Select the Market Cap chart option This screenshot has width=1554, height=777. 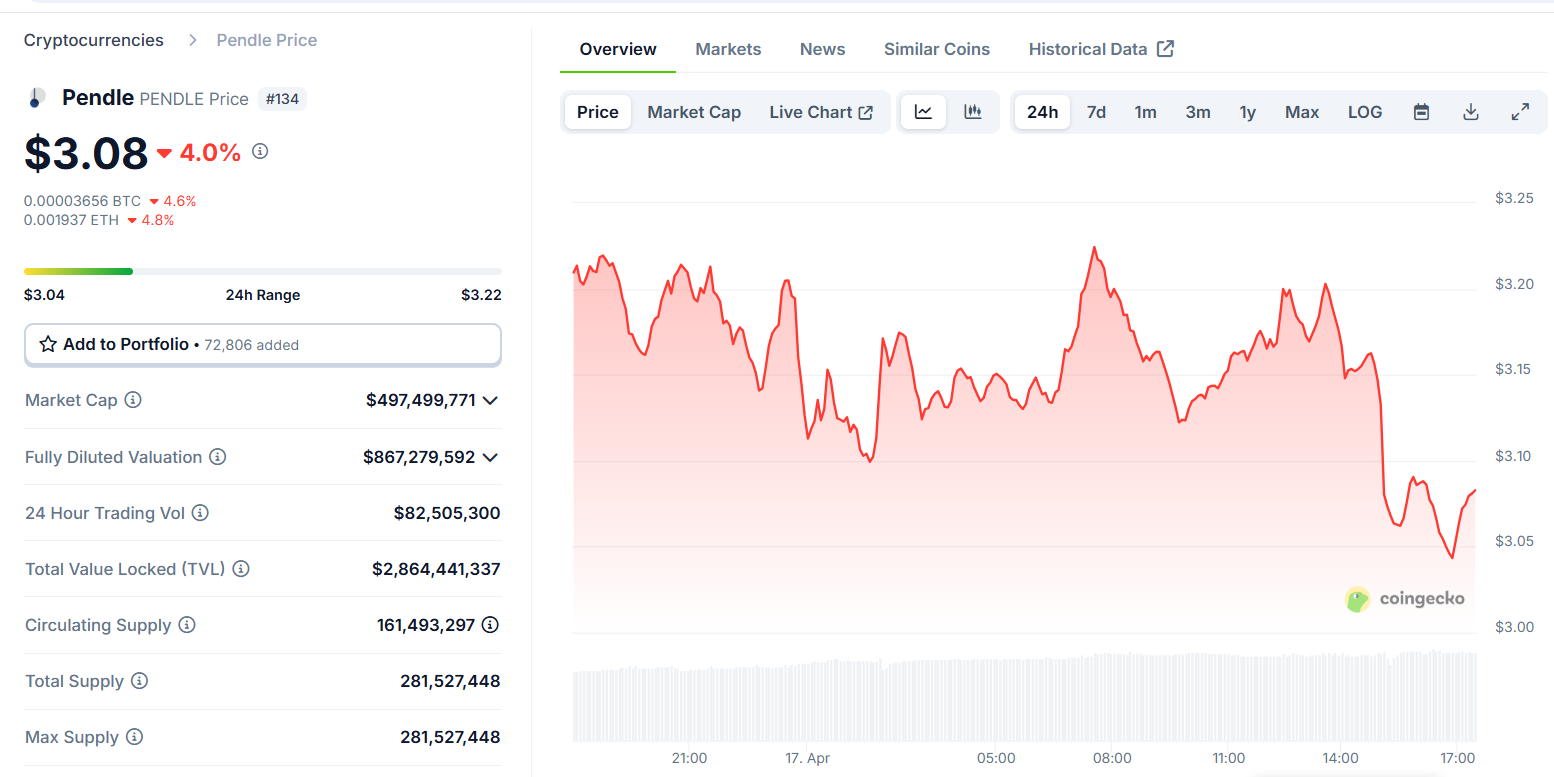[x=693, y=111]
